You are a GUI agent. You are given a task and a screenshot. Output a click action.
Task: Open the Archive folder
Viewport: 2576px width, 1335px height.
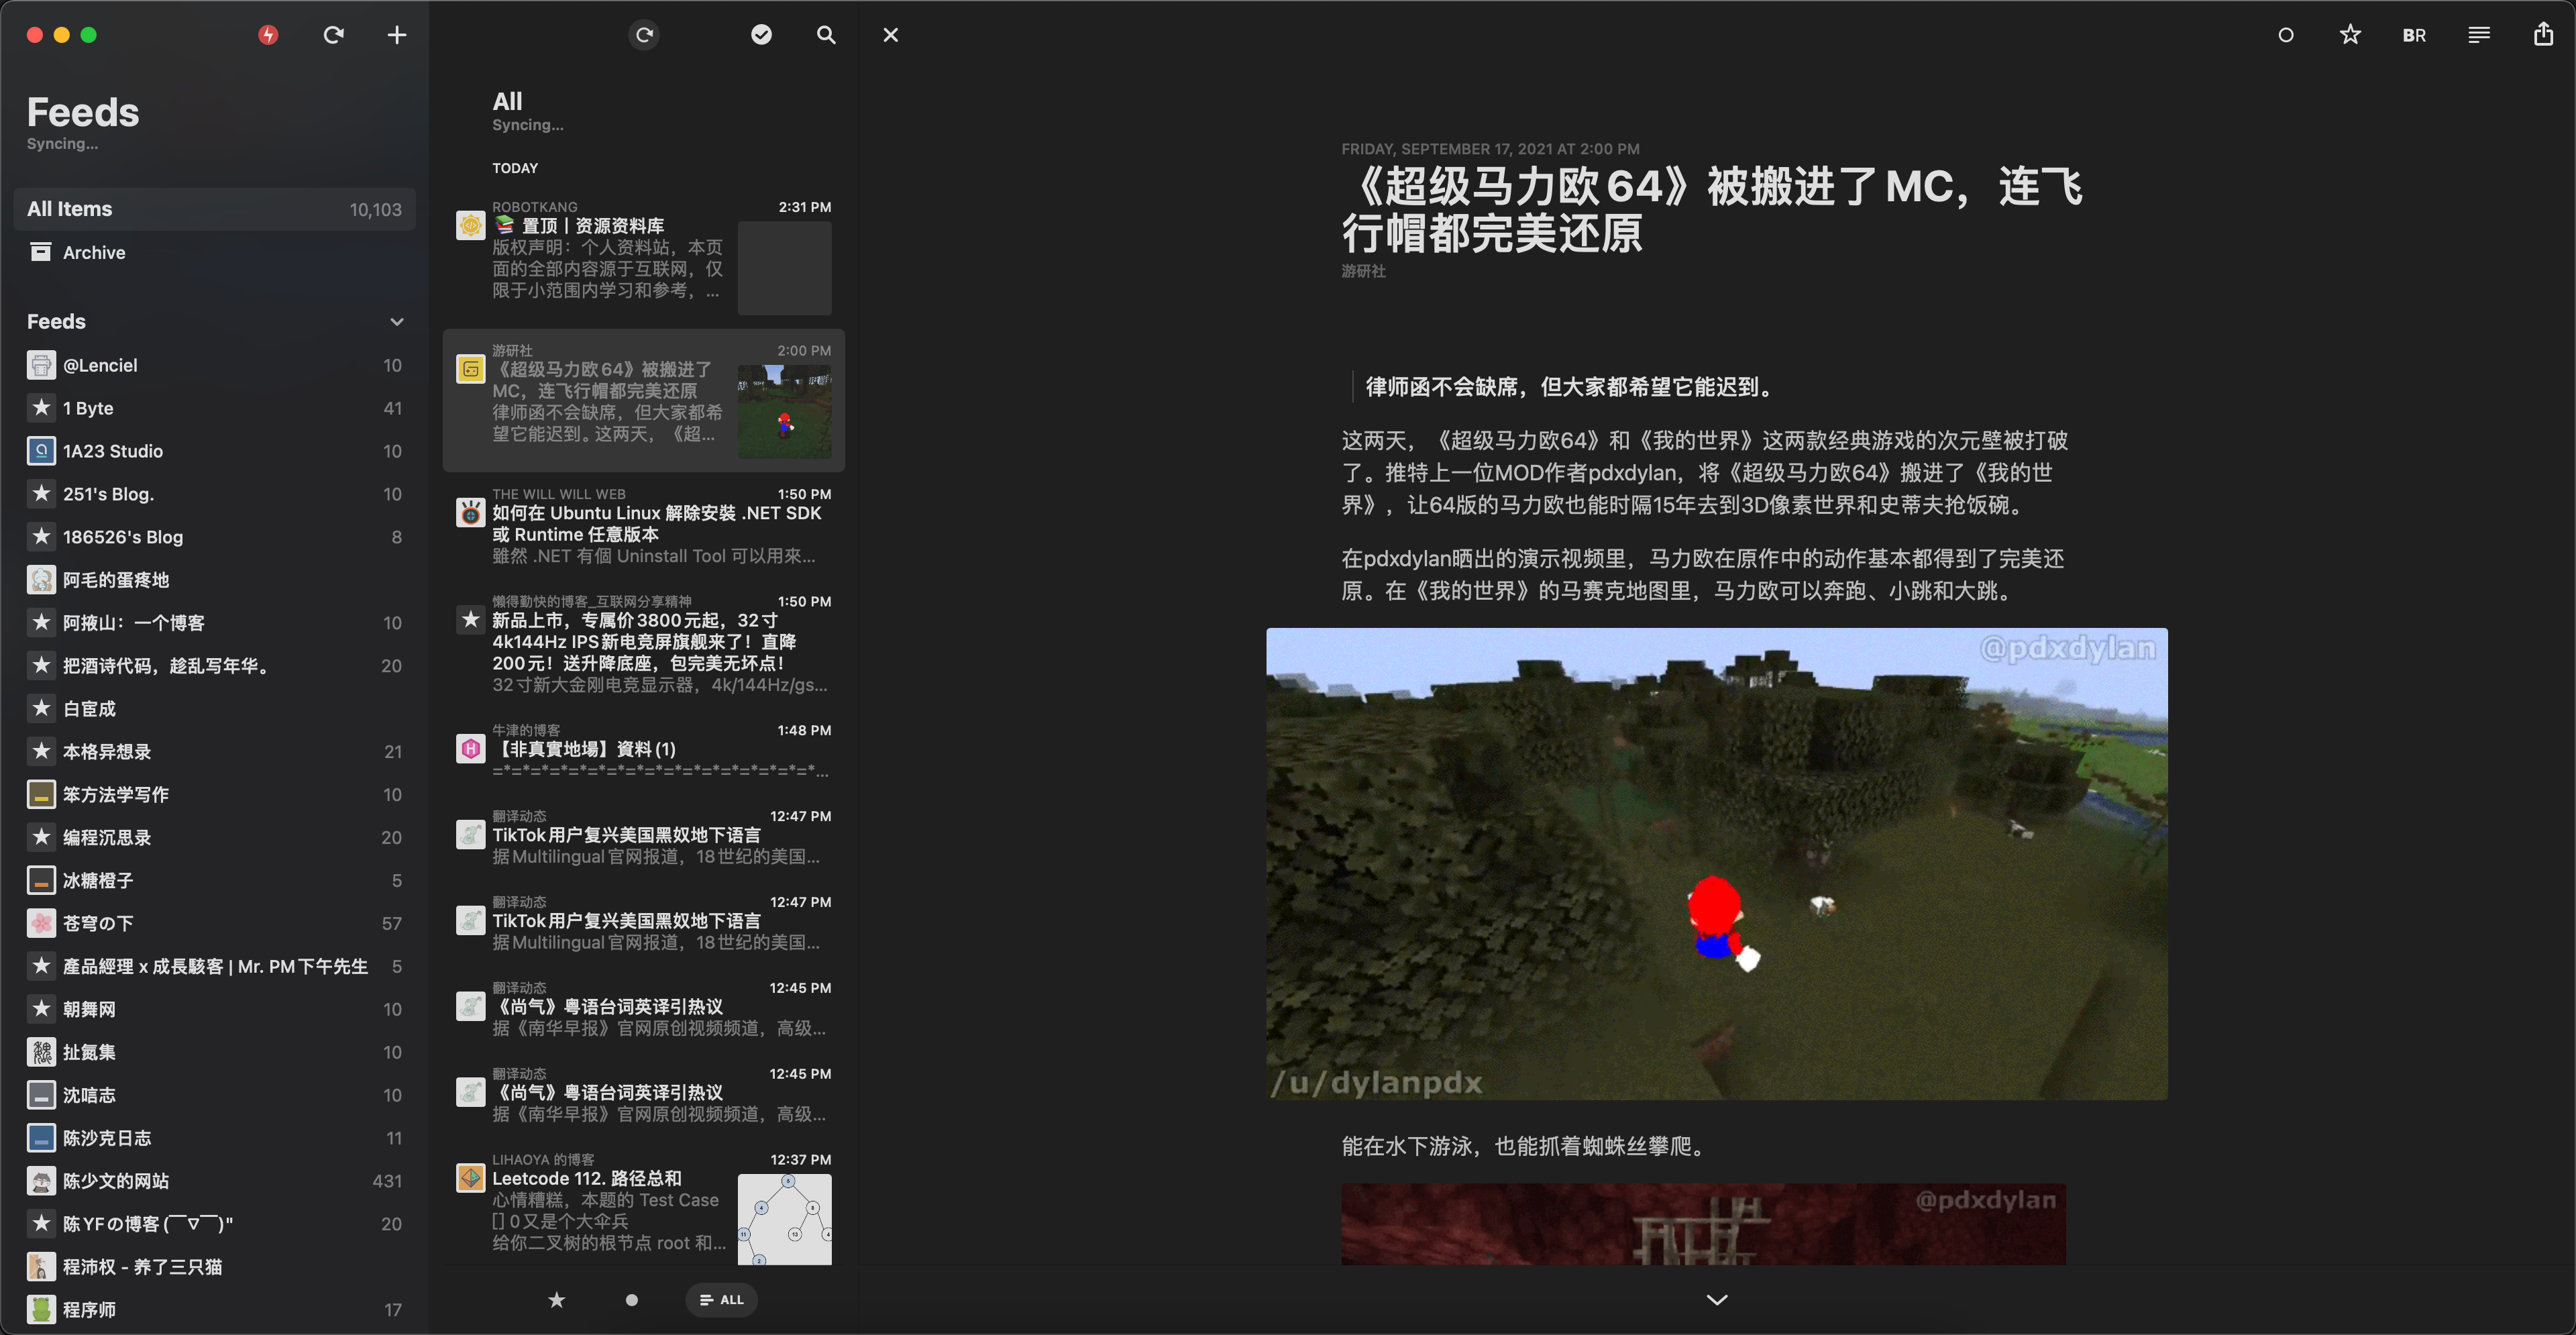pos(94,253)
